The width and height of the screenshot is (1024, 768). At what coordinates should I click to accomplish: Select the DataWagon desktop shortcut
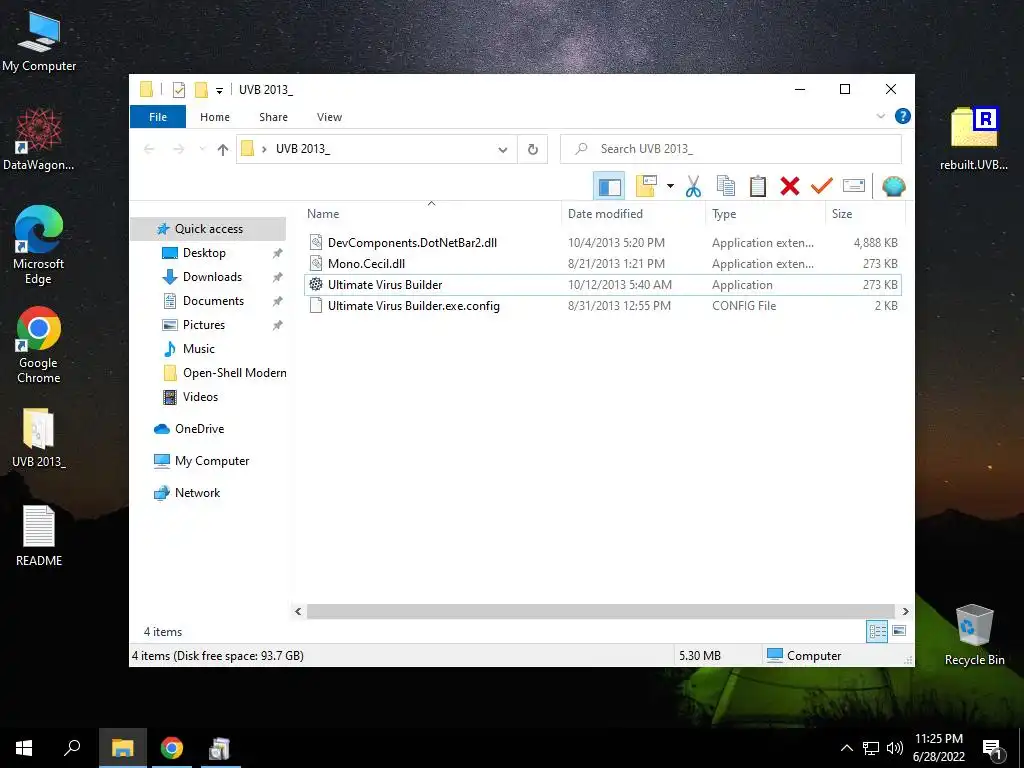point(39,140)
